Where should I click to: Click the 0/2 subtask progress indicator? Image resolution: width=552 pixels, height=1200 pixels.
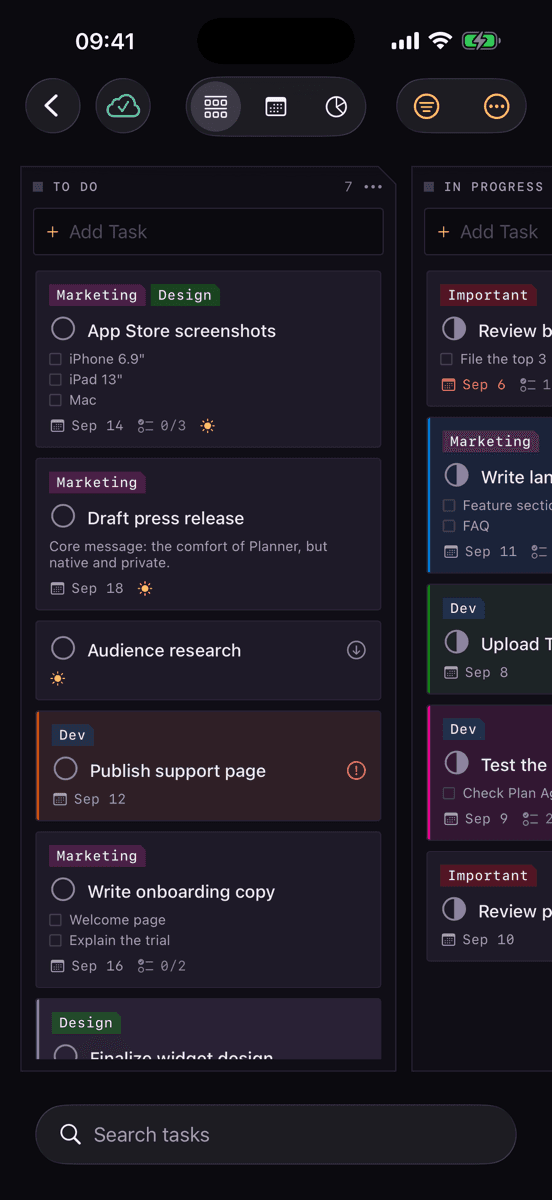pyautogui.click(x=162, y=966)
